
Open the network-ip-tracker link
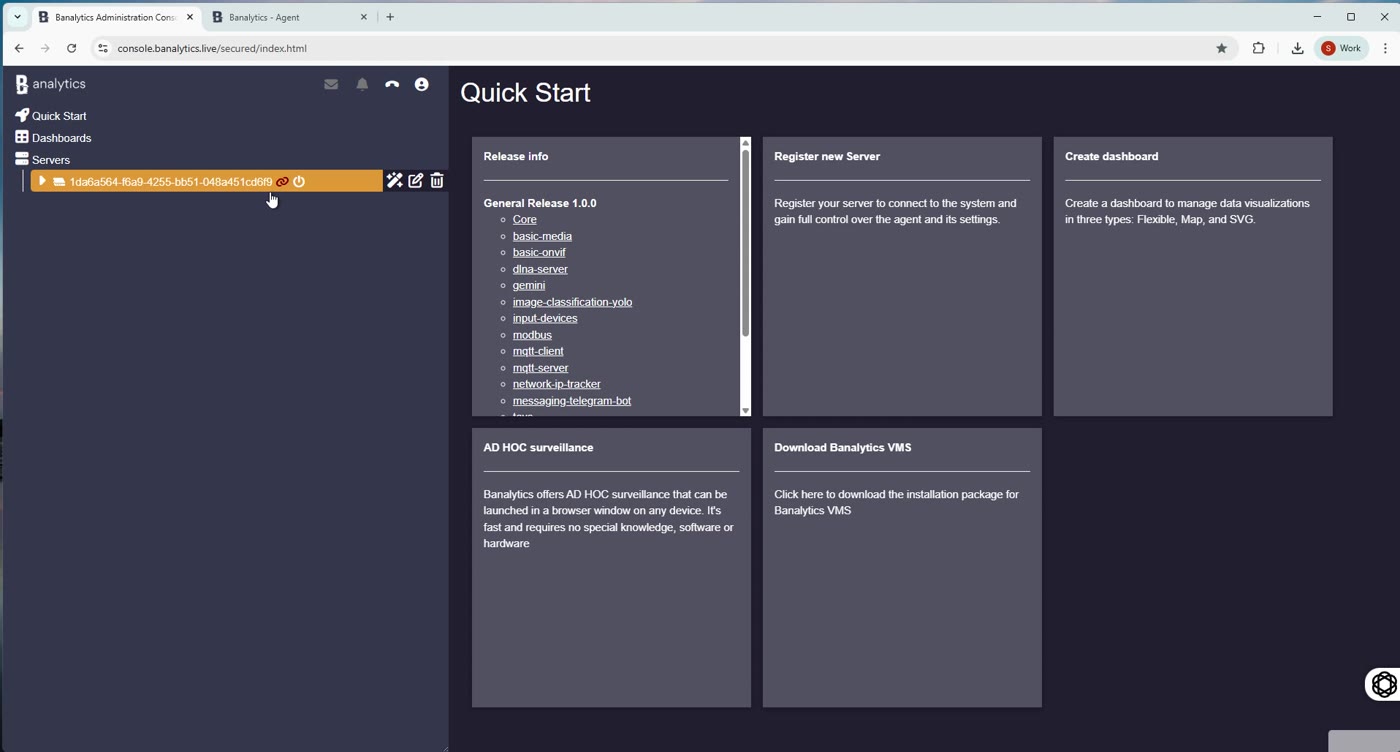557,384
